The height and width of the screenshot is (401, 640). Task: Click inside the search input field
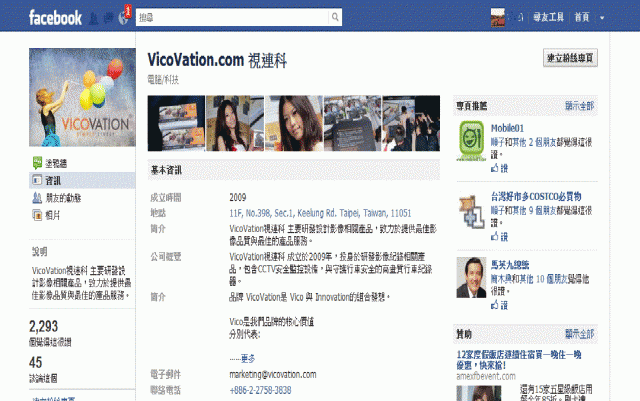[232, 17]
